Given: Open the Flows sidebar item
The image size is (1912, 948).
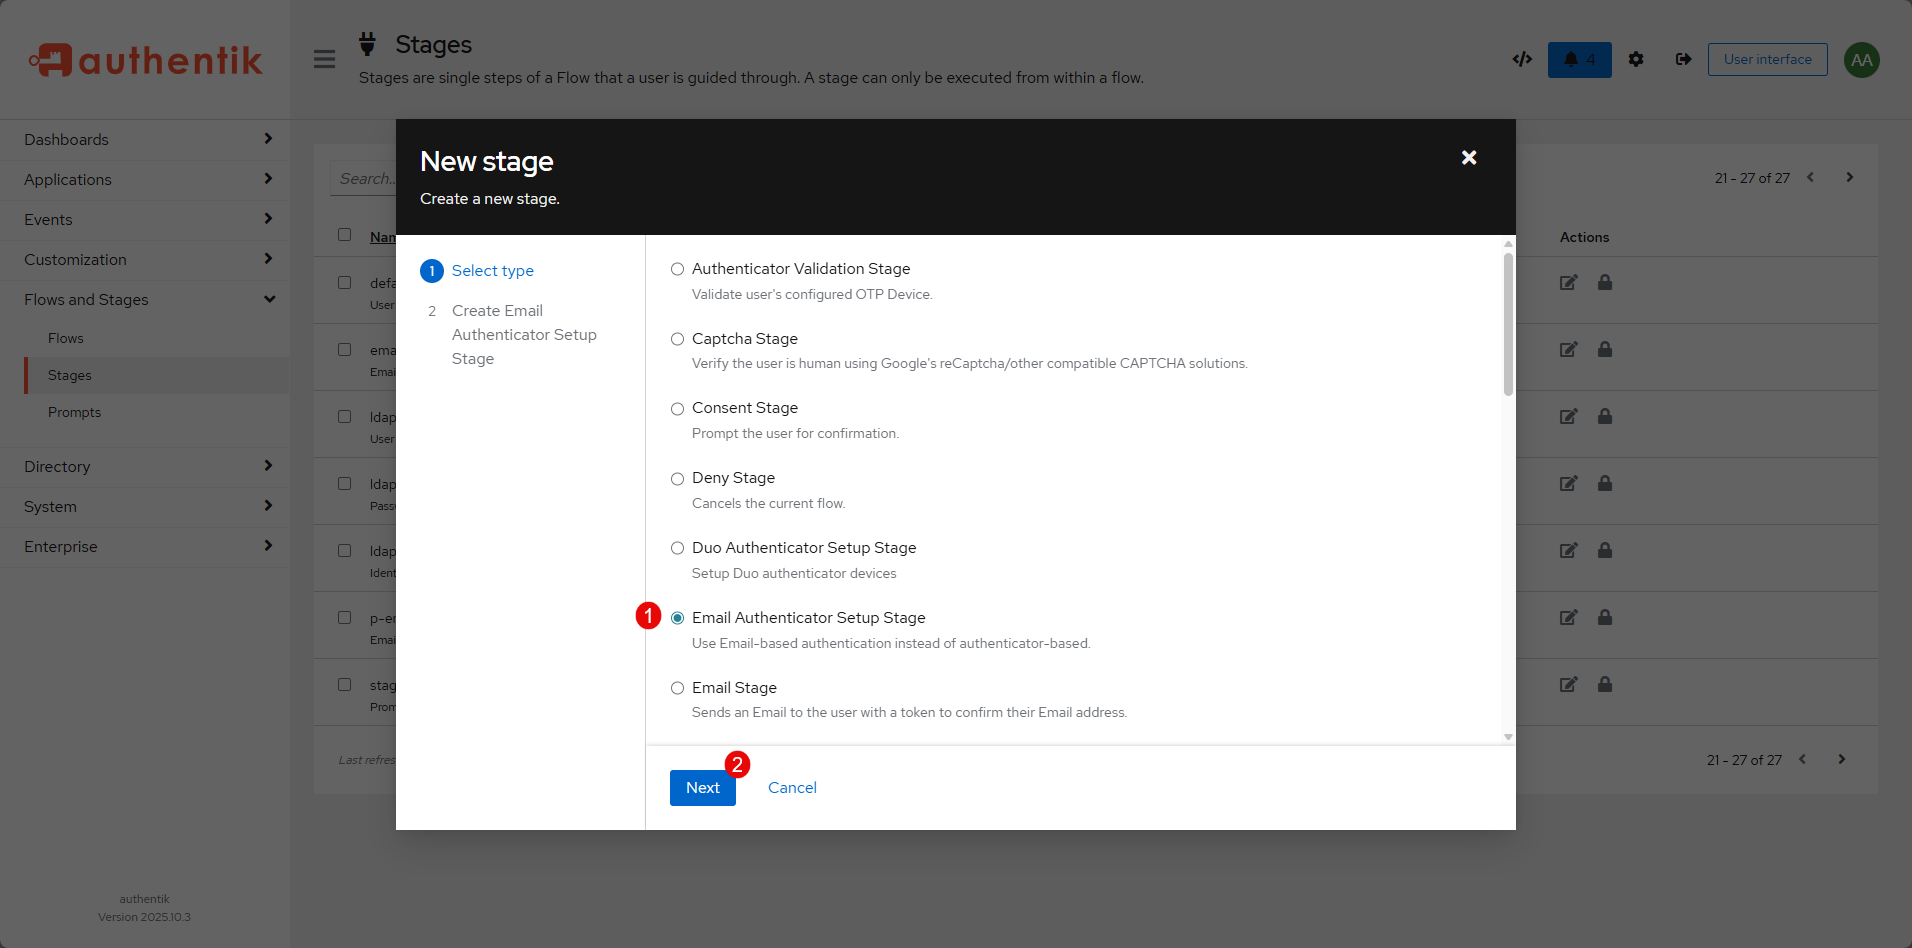Looking at the screenshot, I should [66, 339].
